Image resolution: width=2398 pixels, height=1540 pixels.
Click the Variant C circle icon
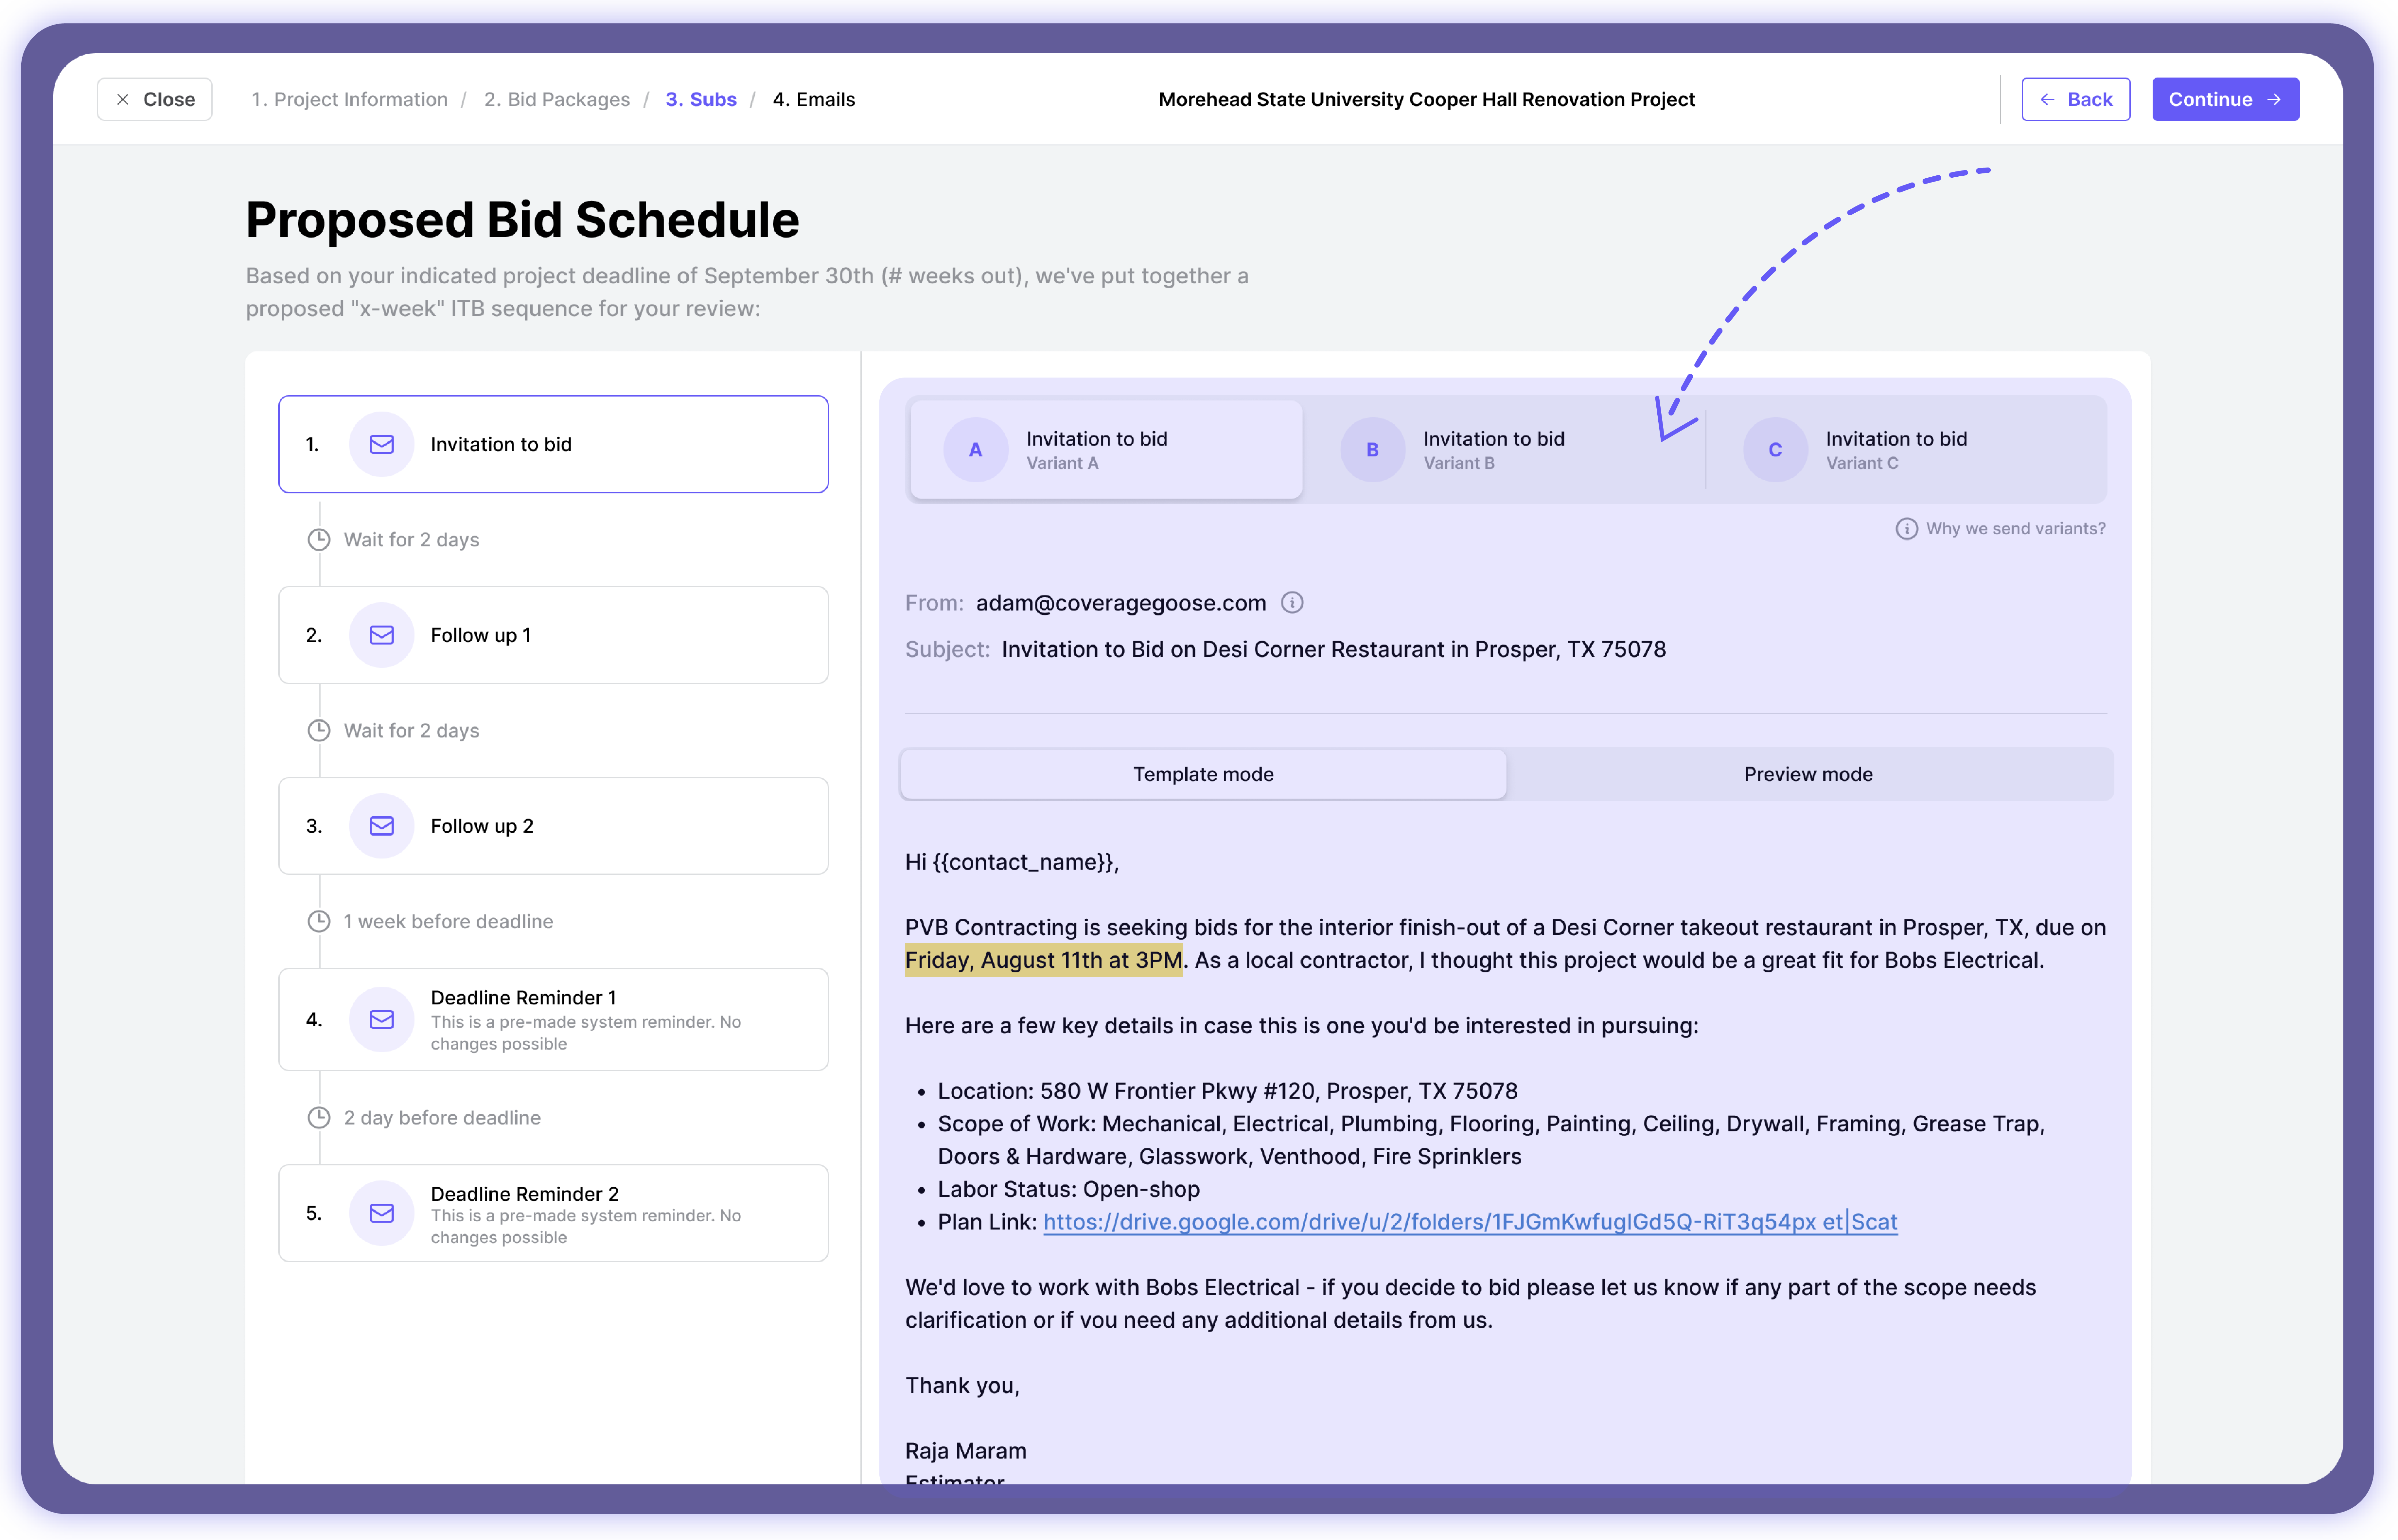[1775, 450]
